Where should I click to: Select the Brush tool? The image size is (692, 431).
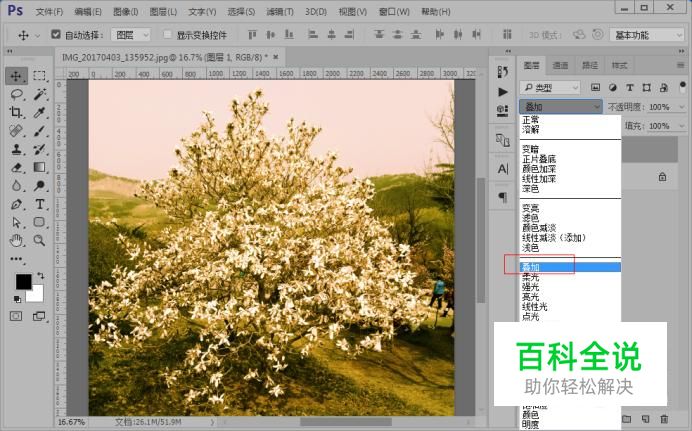pyautogui.click(x=39, y=131)
